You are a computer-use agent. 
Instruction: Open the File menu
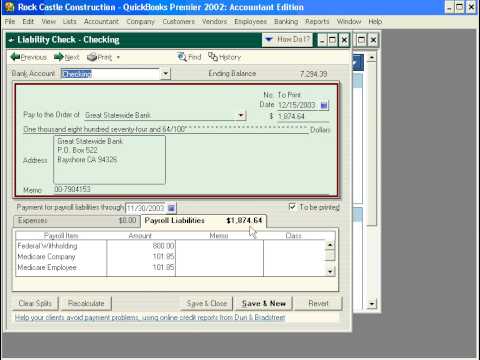[10, 22]
